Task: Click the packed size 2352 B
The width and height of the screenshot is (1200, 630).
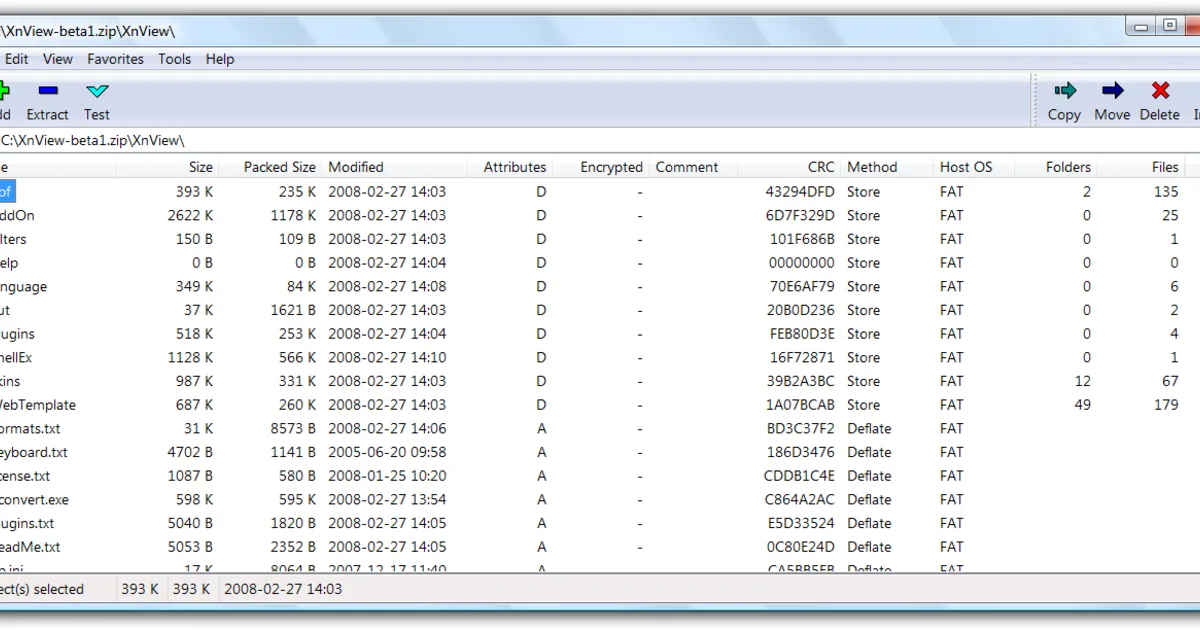Action: tap(293, 547)
